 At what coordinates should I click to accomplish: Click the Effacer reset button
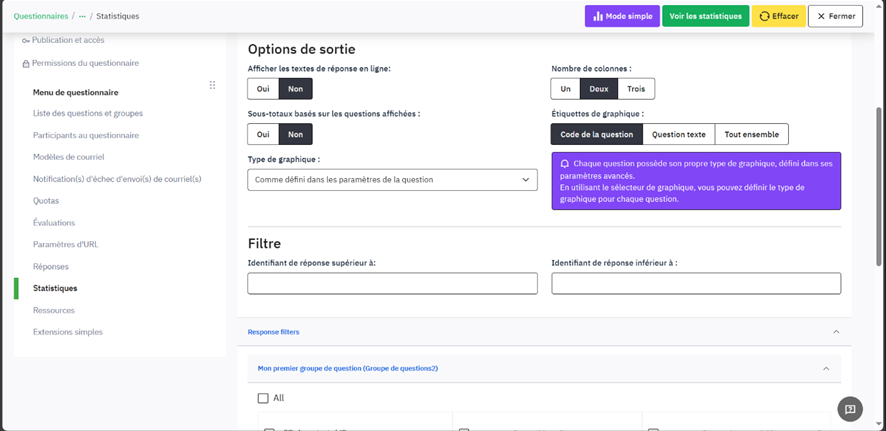[x=778, y=17]
